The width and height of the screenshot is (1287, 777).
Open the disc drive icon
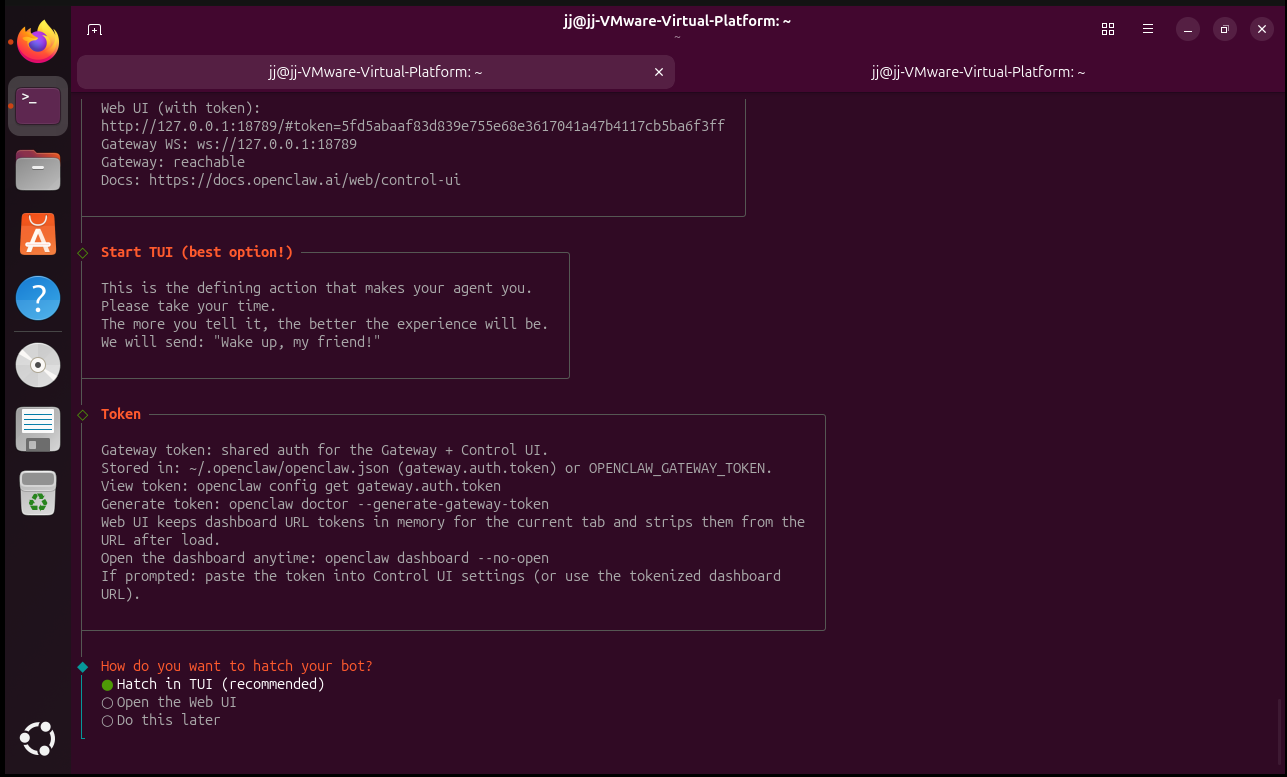pos(38,365)
